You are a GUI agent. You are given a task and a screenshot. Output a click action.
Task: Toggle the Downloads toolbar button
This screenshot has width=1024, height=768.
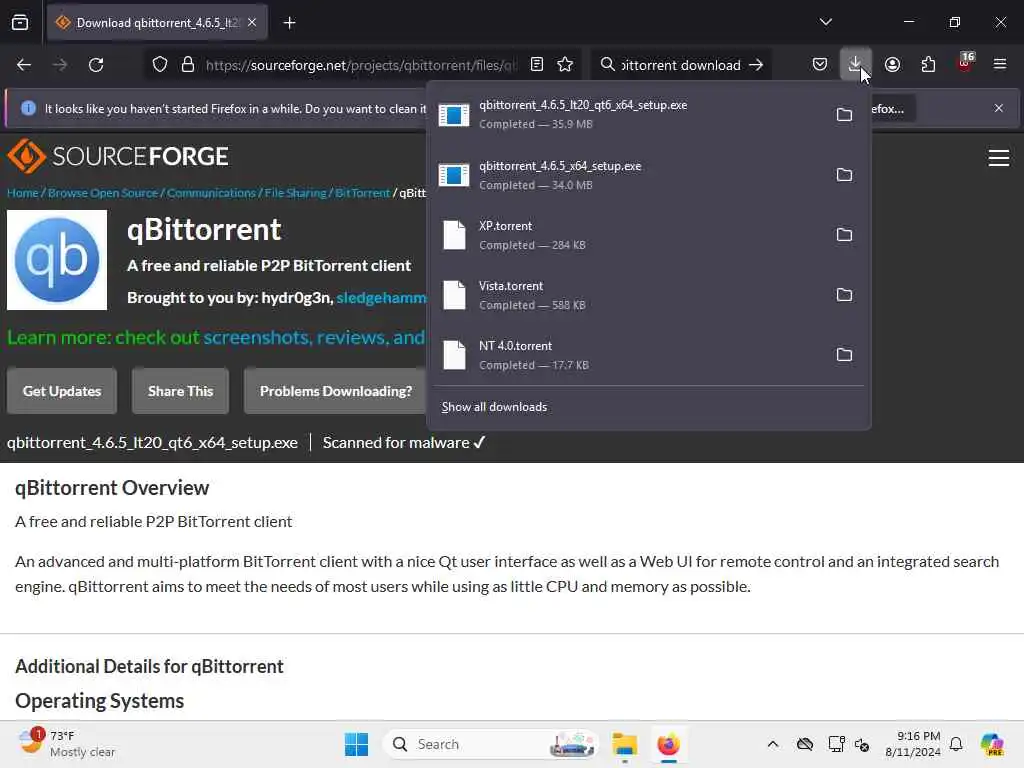click(x=856, y=64)
